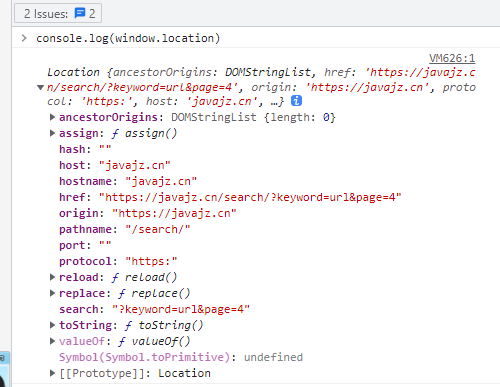Collapse the Location object tree
500x387 pixels.
(x=40, y=88)
